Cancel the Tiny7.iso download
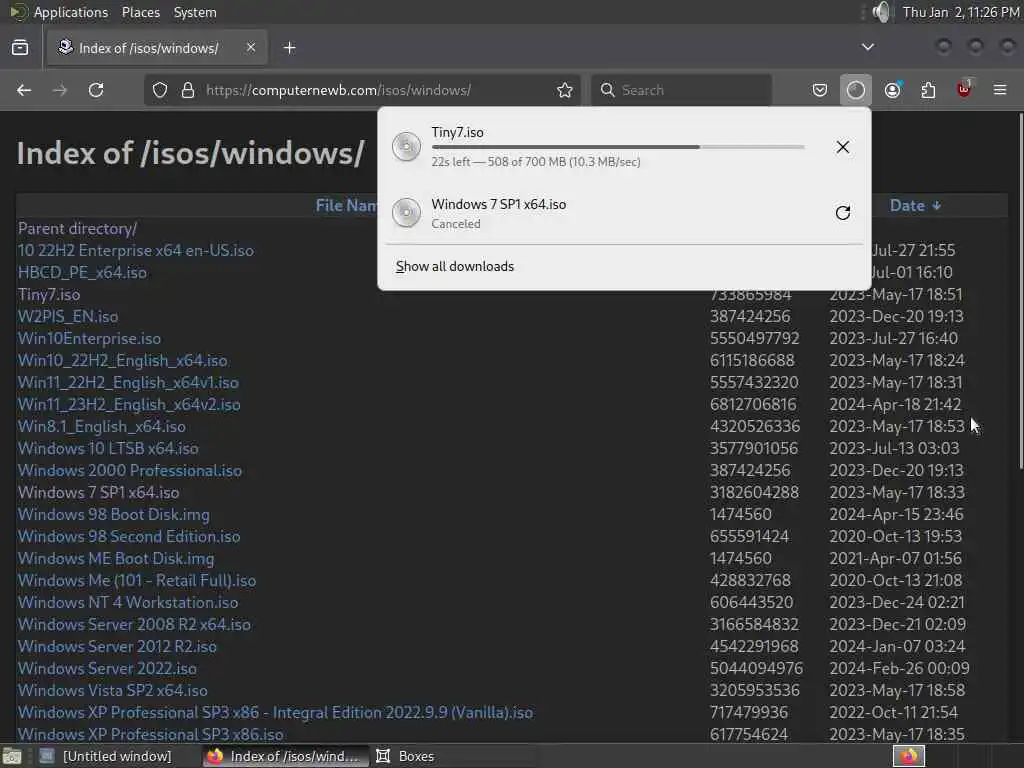1024x768 pixels. tap(842, 147)
